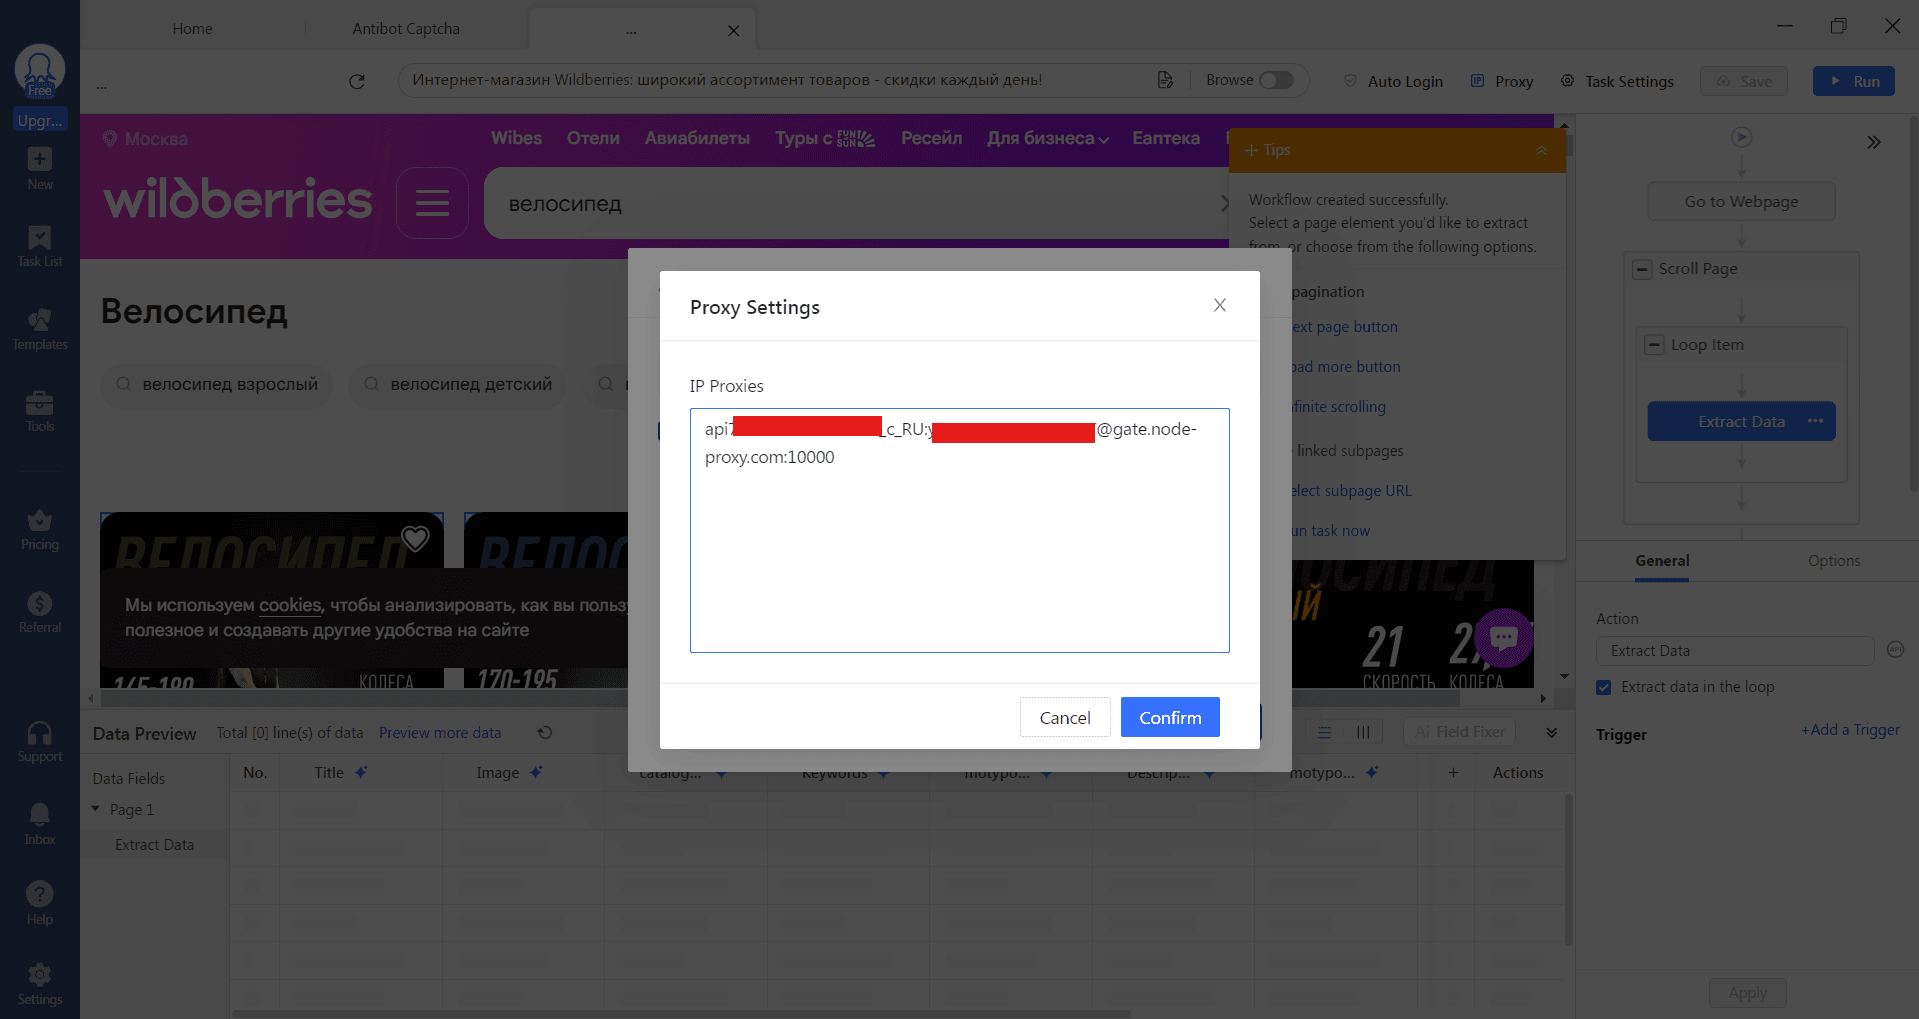Open Templates in sidebar
The image size is (1919, 1019).
pos(40,329)
